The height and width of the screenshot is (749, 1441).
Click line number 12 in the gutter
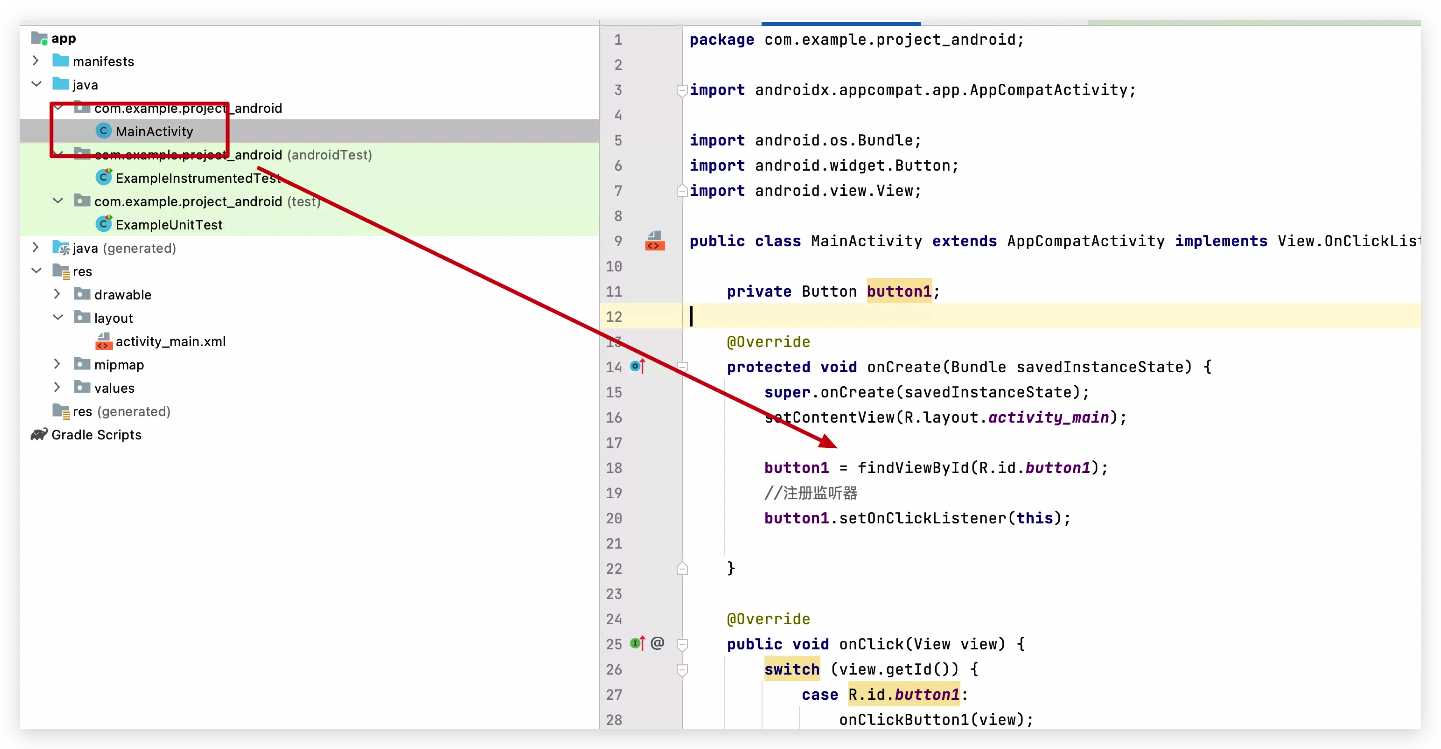(614, 317)
